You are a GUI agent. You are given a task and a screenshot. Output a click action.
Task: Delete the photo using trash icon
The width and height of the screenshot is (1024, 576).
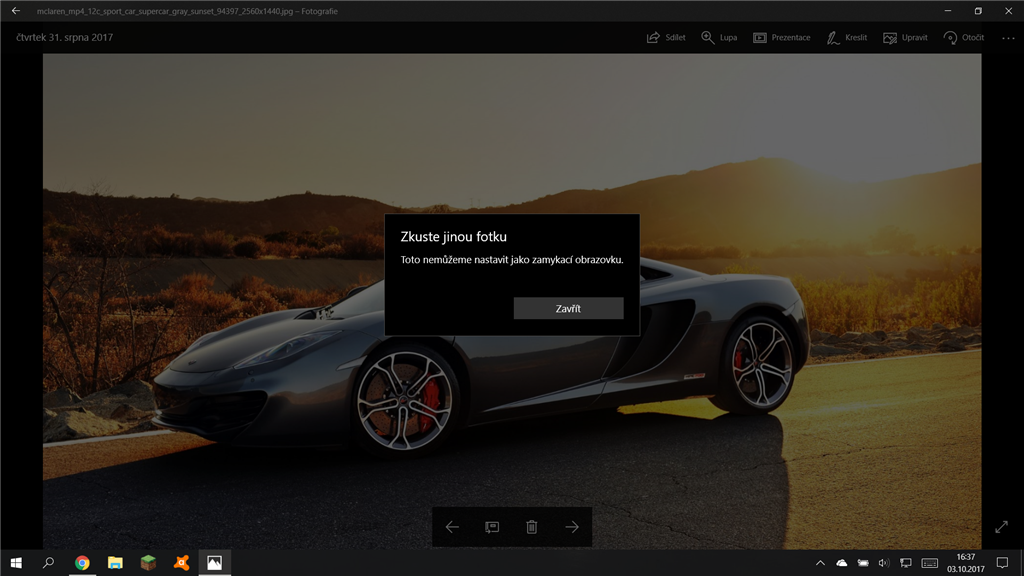coord(532,527)
